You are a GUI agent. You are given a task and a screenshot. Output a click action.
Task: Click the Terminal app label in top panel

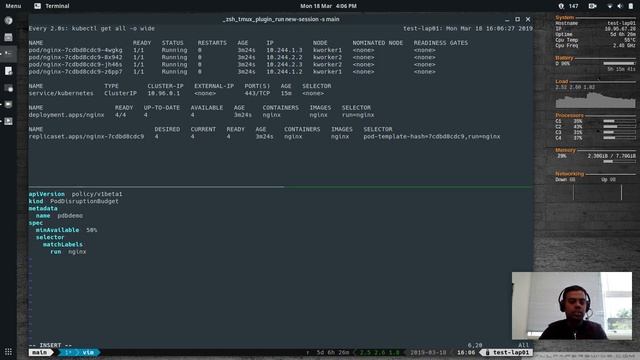[57, 6]
